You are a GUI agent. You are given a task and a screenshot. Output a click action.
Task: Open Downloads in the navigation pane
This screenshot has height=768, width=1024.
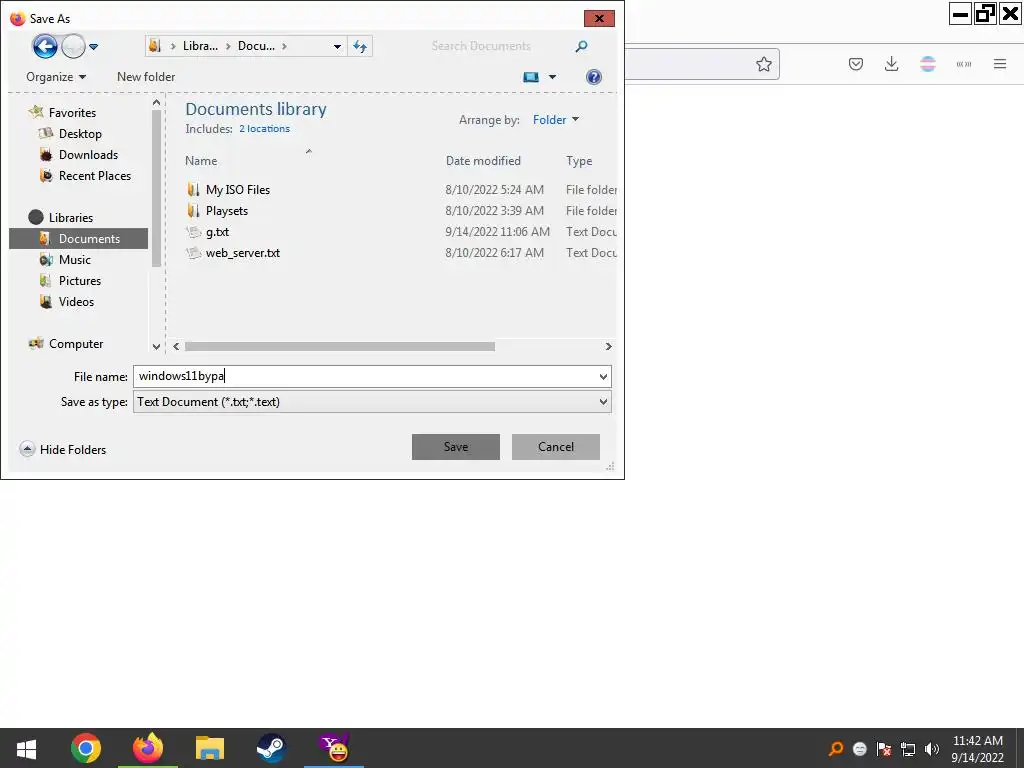tap(88, 155)
